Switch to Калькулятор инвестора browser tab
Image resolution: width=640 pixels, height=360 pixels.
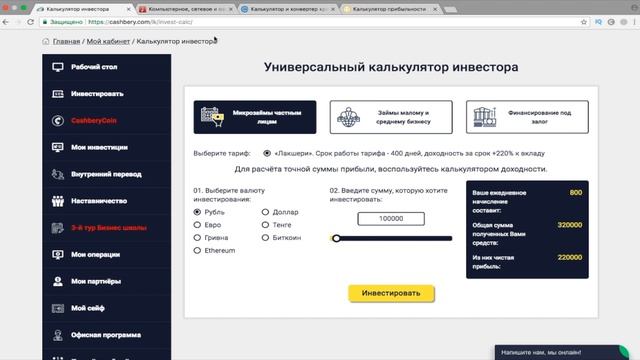tap(82, 9)
